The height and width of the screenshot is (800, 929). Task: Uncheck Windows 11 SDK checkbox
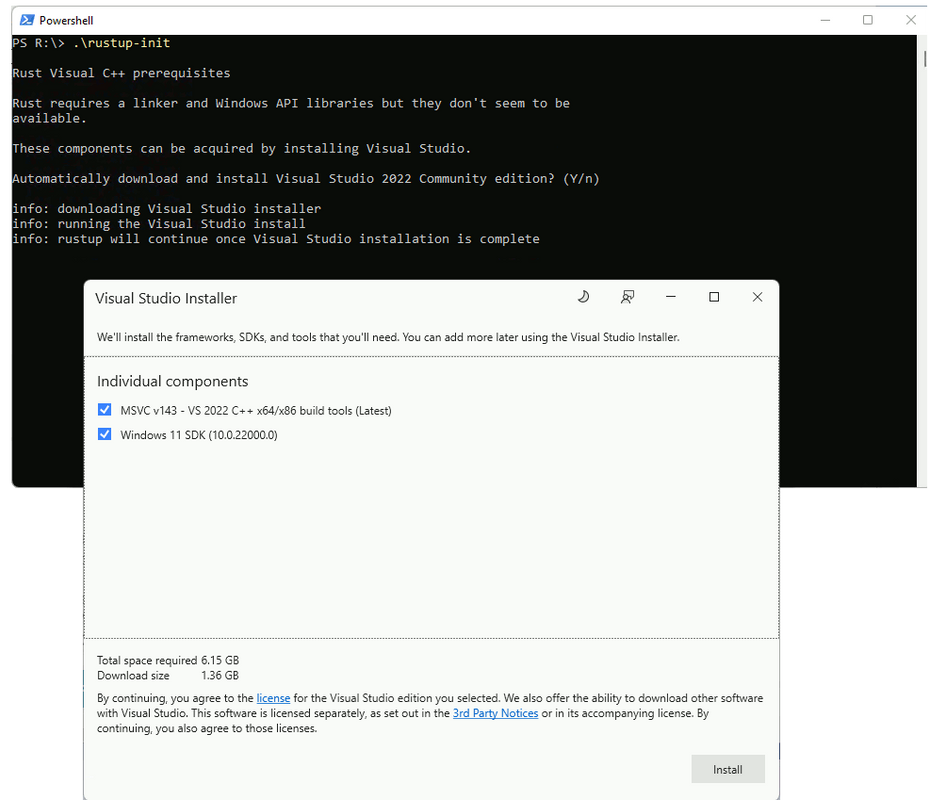[105, 434]
